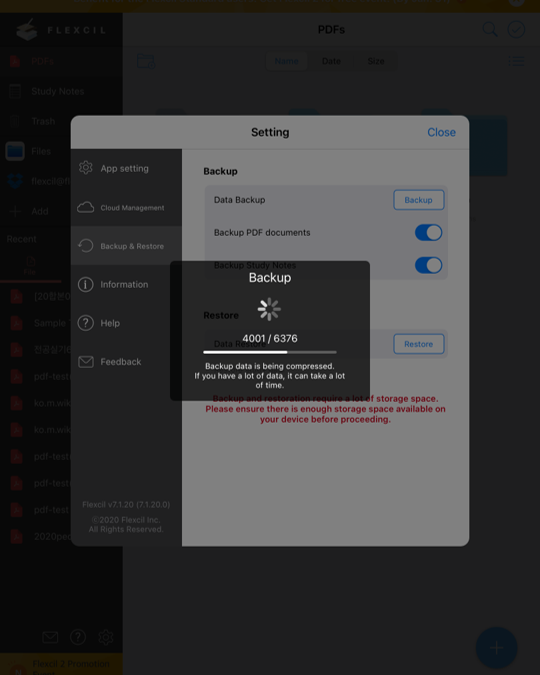This screenshot has width=540, height=675.
Task: Toggle Backup PDF documents switch
Action: click(x=428, y=232)
